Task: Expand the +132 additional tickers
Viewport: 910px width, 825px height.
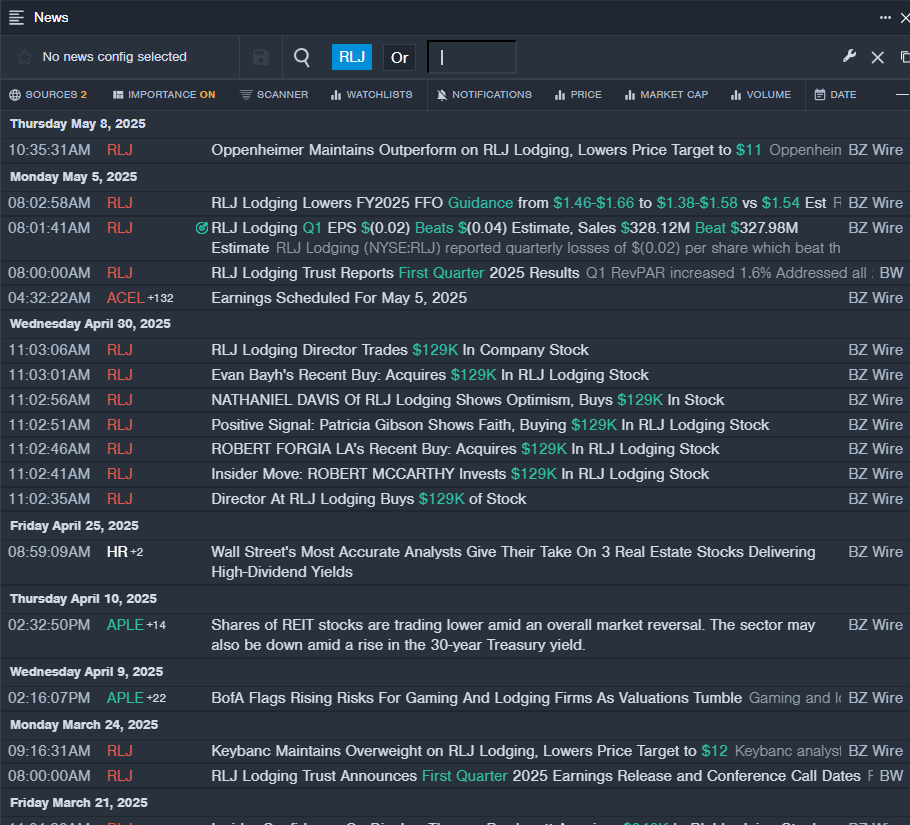Action: [x=161, y=298]
